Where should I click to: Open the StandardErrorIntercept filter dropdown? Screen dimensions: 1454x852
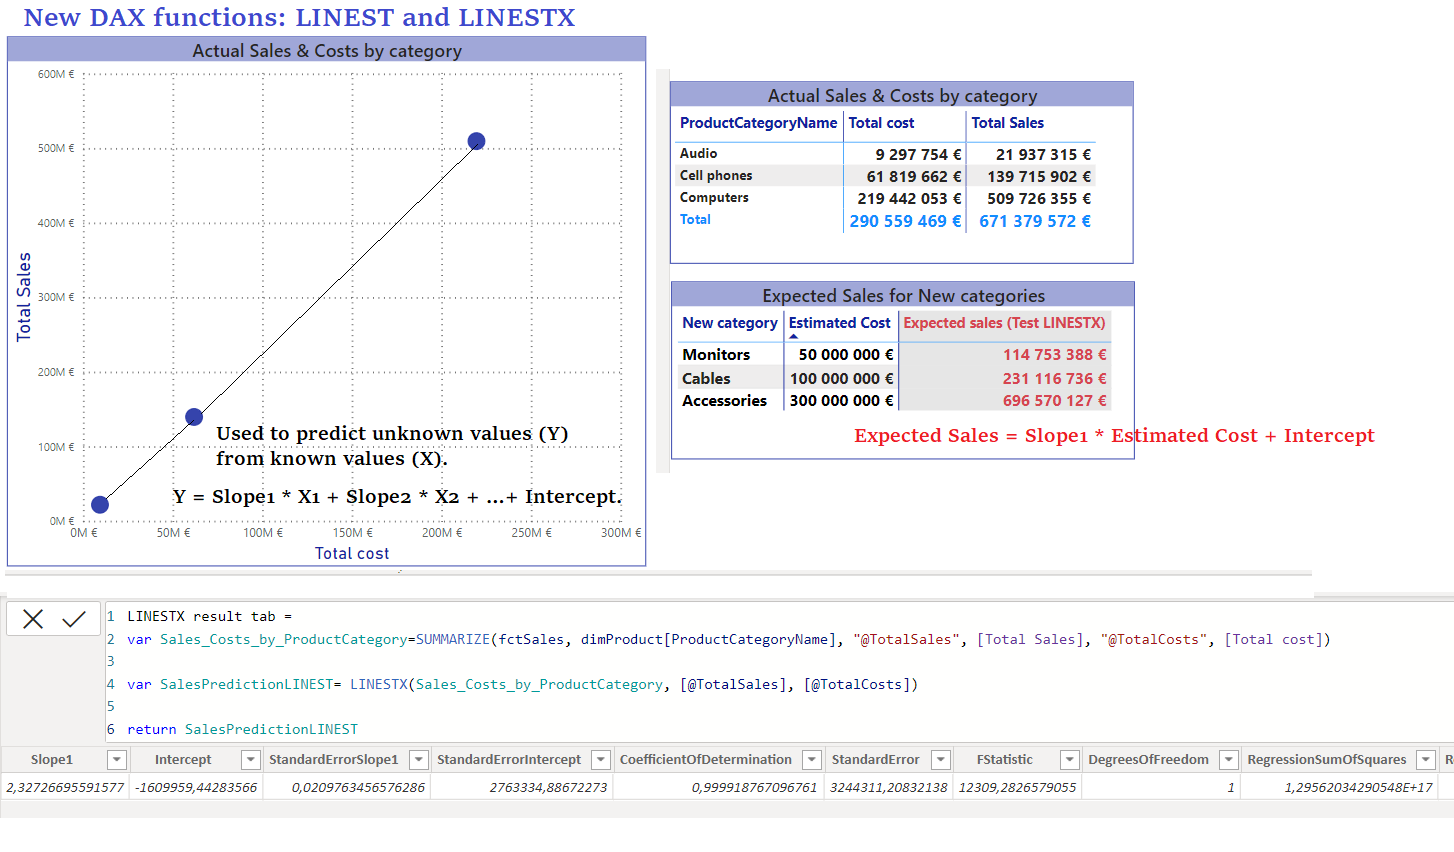pos(601,759)
